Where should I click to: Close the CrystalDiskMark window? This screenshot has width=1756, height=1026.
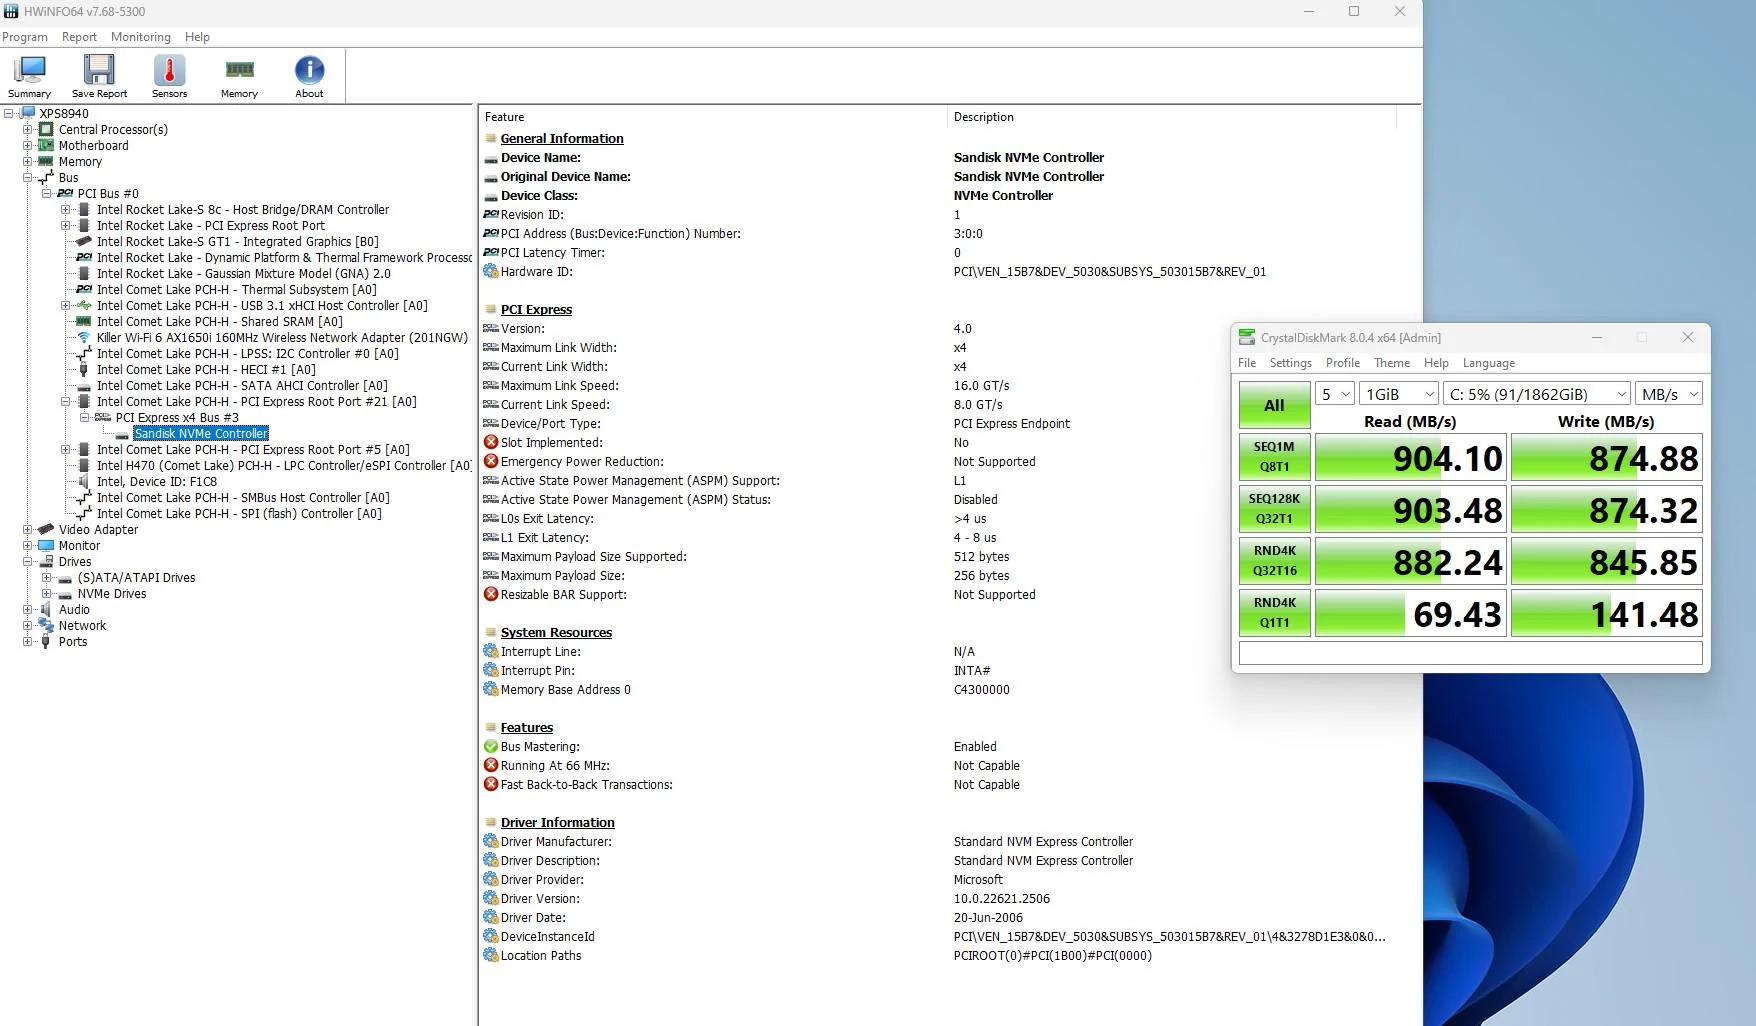click(1688, 337)
